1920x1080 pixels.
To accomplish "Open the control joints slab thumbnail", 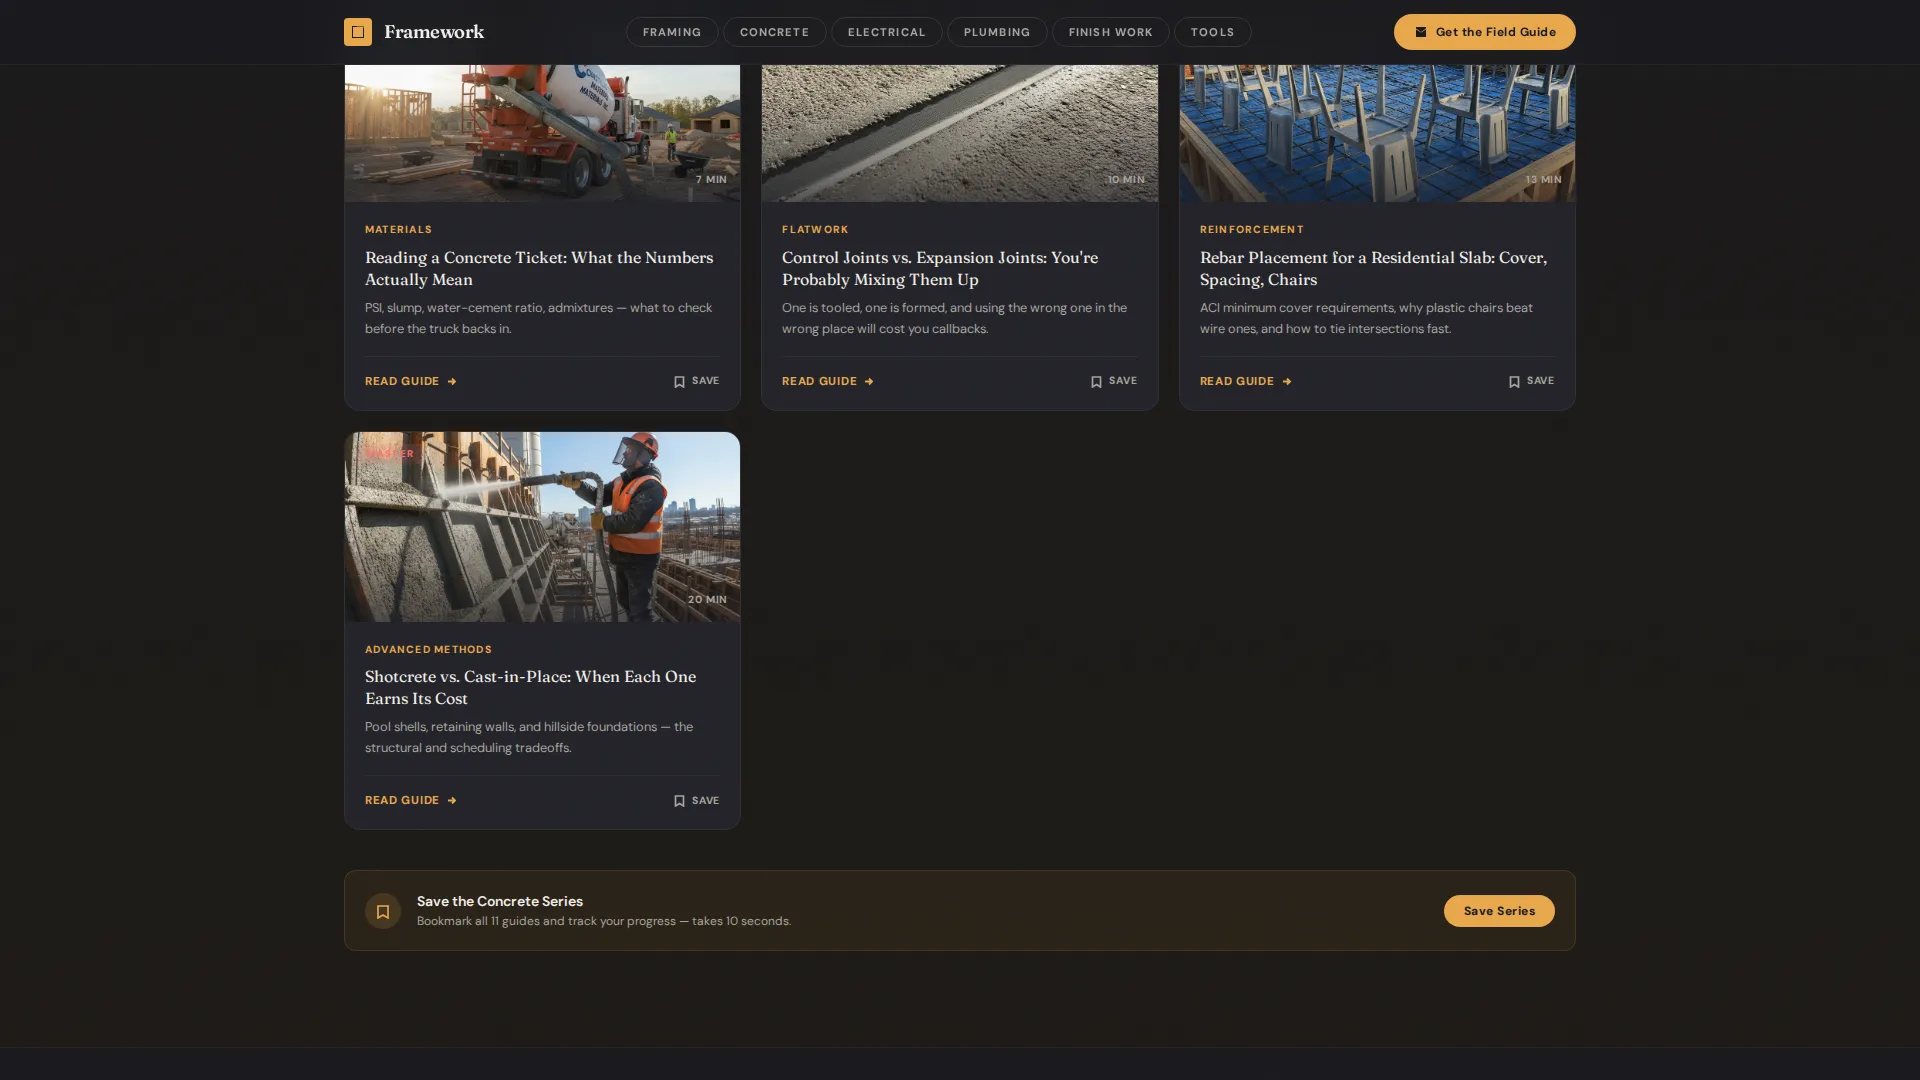I will (960, 133).
